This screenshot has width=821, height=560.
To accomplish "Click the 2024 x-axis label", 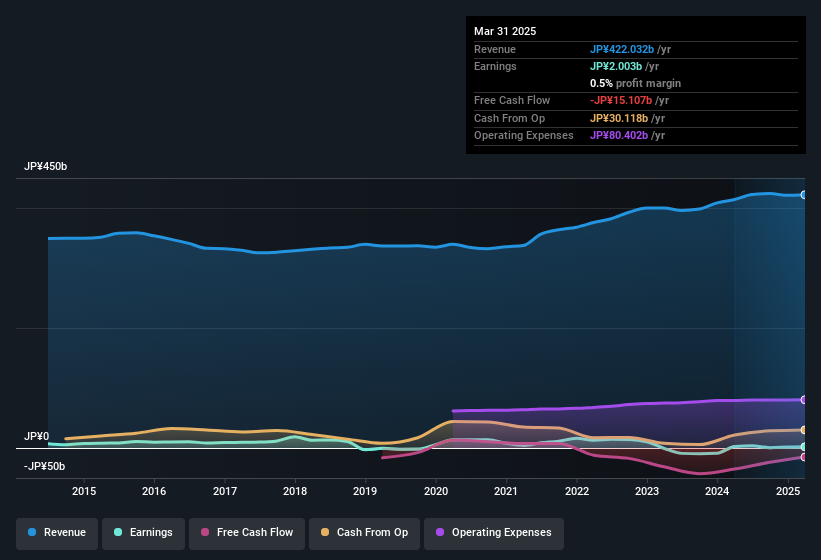I will coord(717,491).
